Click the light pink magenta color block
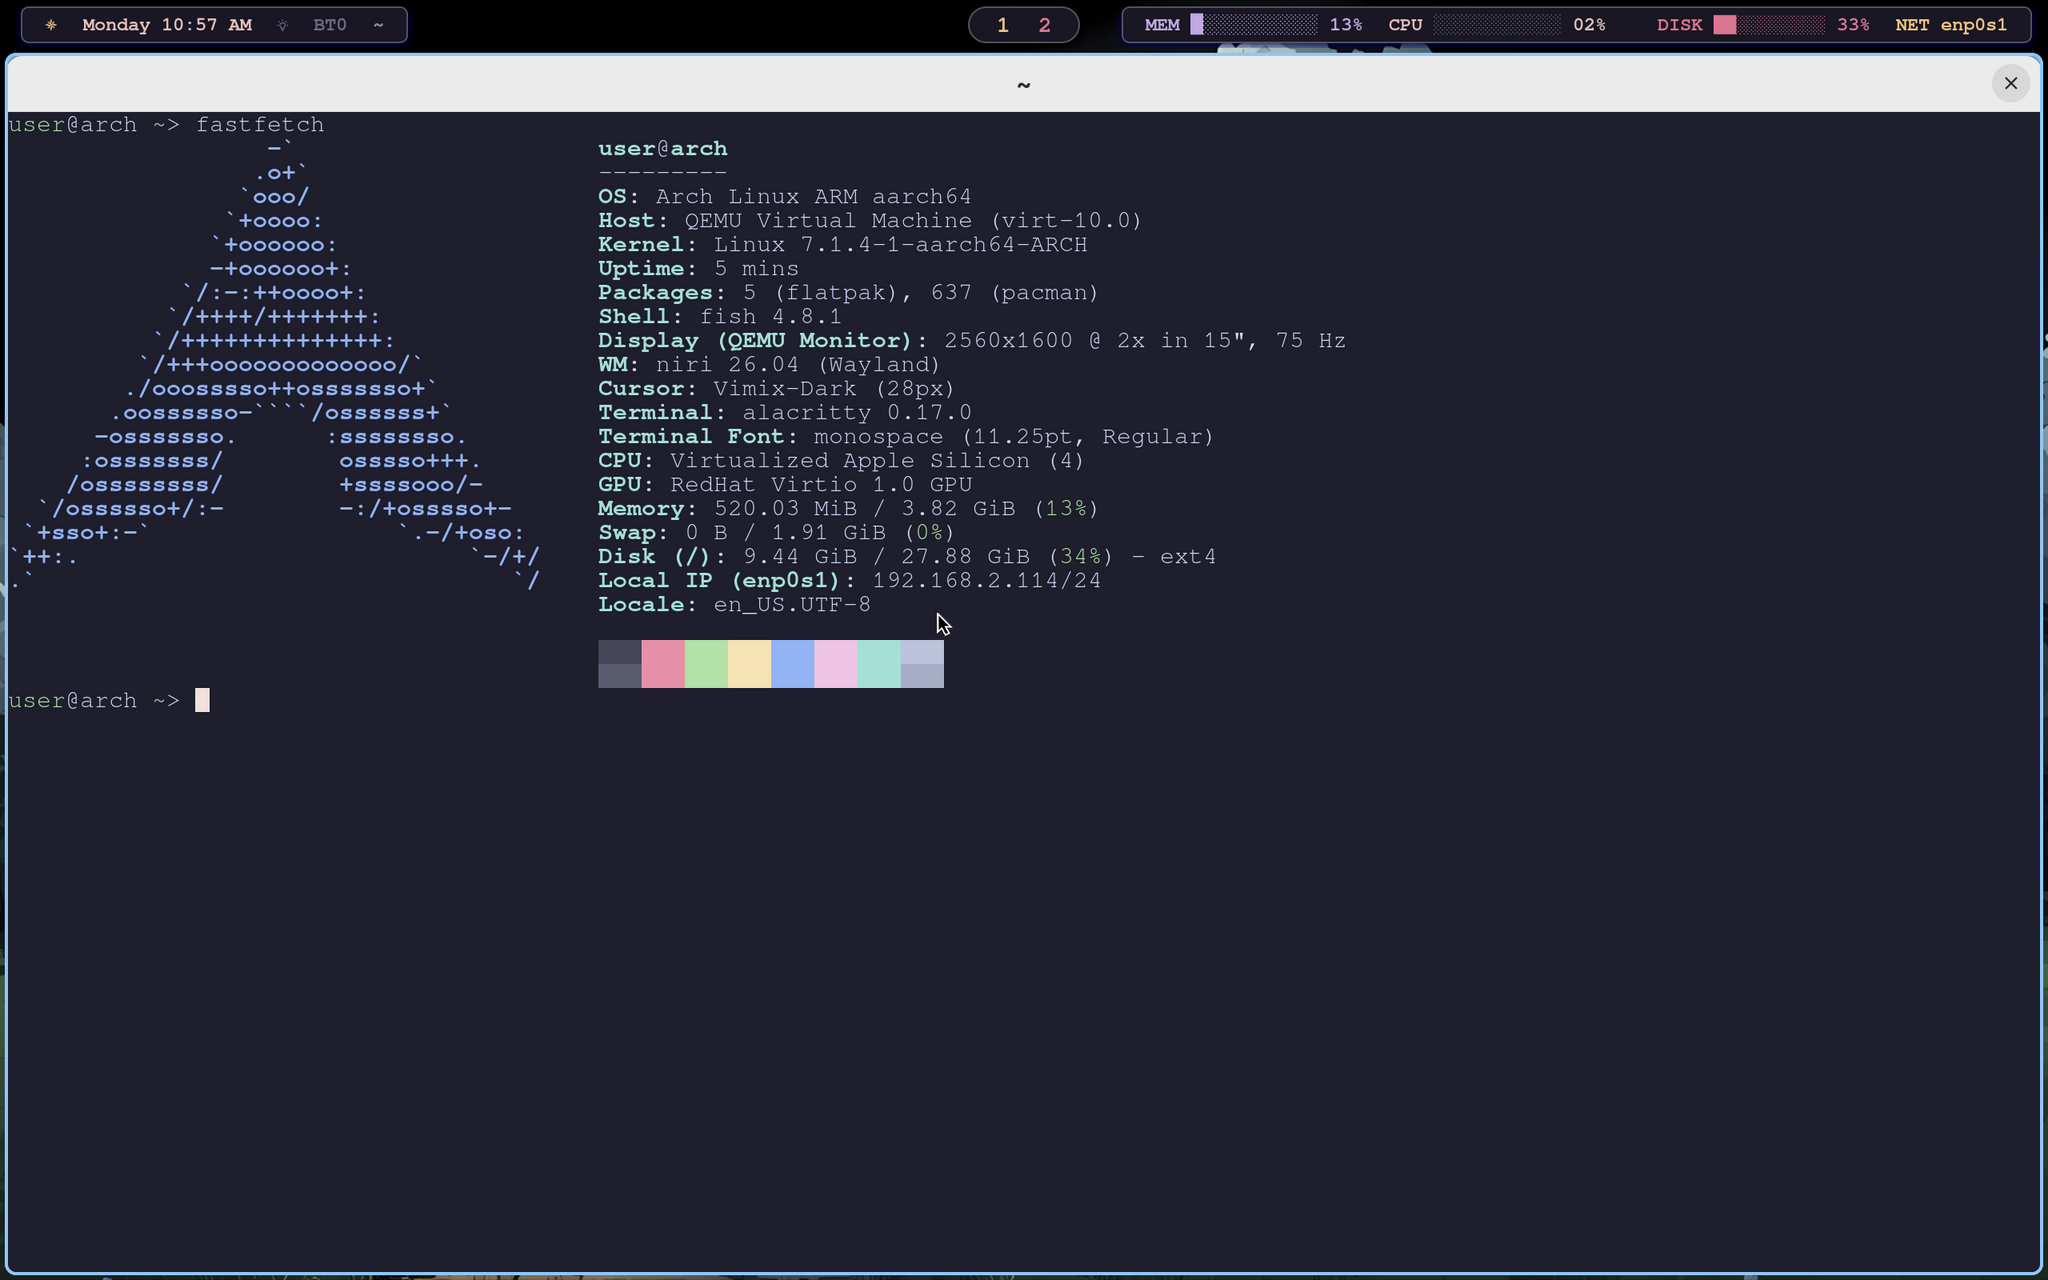The height and width of the screenshot is (1280, 2048). click(836, 664)
